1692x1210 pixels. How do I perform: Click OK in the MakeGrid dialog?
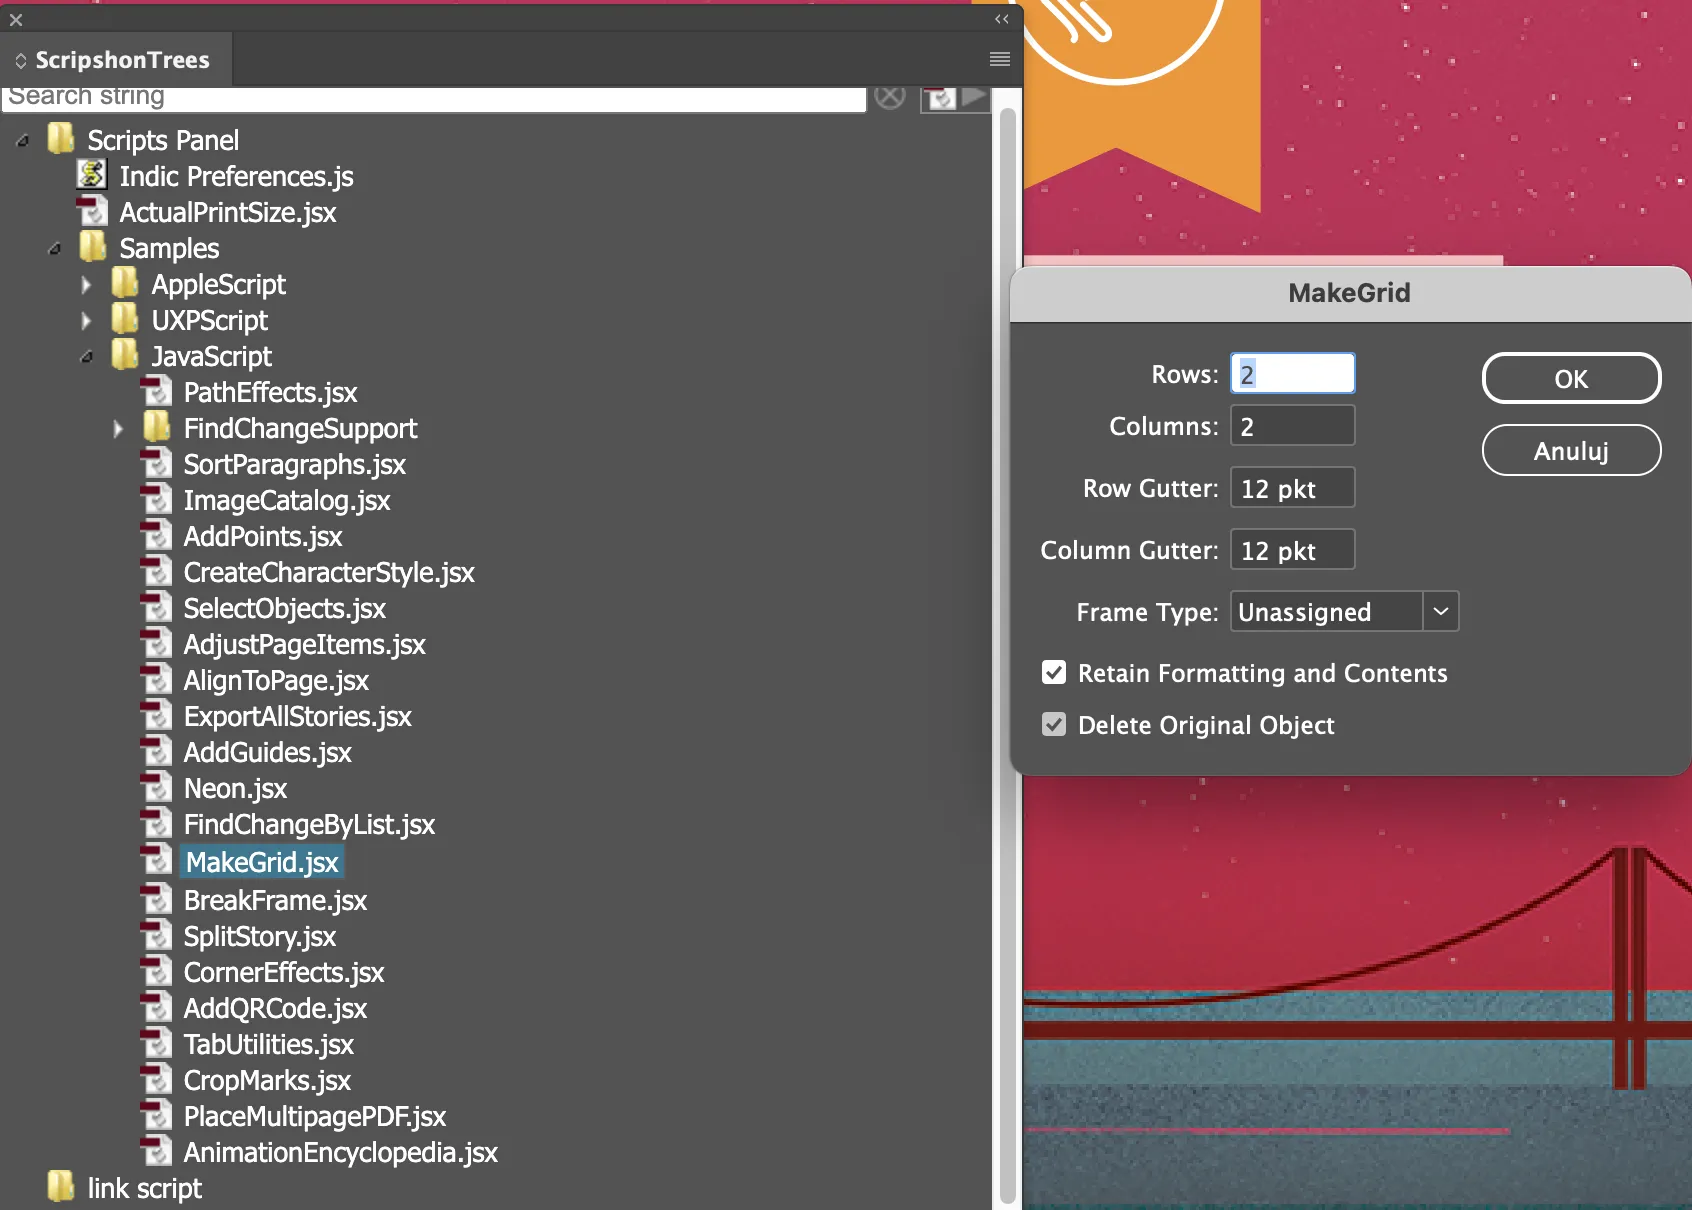pyautogui.click(x=1570, y=379)
